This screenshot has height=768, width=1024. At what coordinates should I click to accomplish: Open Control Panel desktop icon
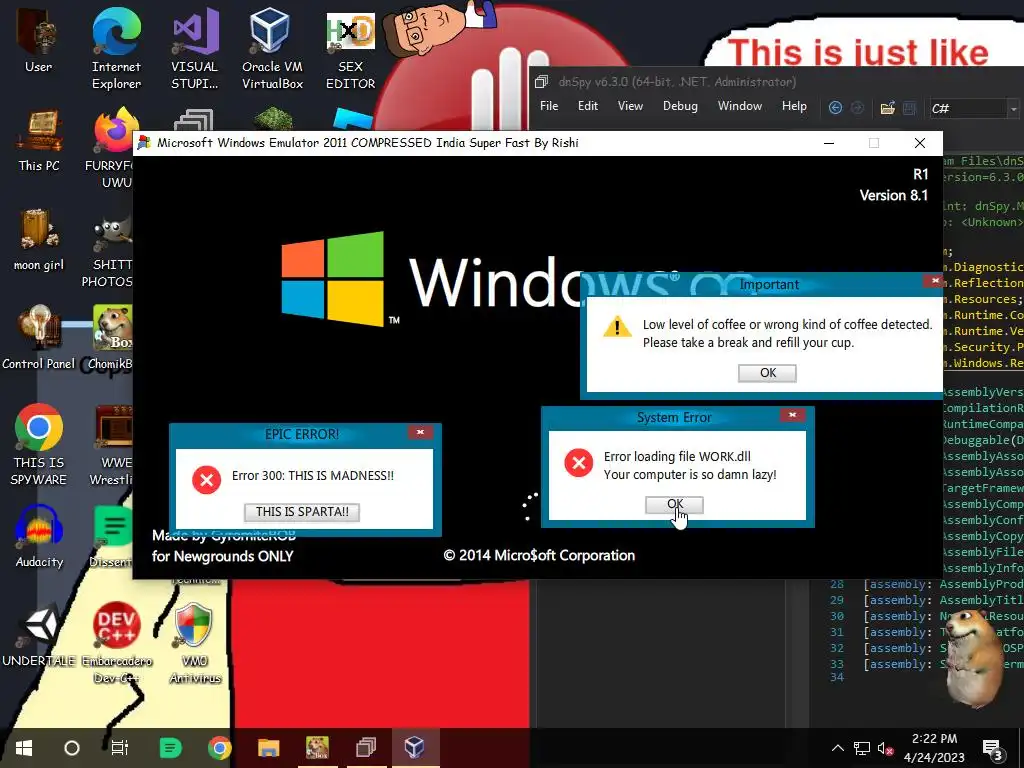(39, 338)
